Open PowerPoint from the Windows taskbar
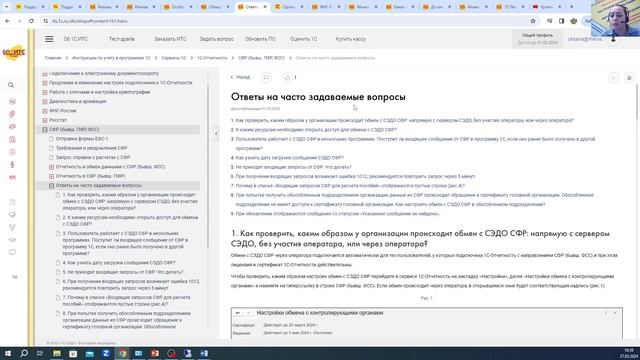Image resolution: width=640 pixels, height=360 pixels. [155, 353]
